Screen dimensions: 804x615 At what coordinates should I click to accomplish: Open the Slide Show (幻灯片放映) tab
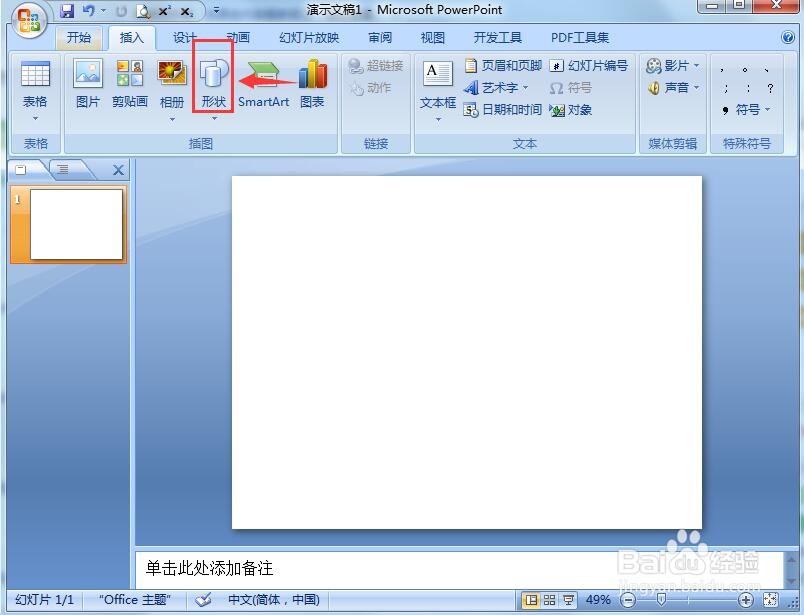tap(309, 37)
